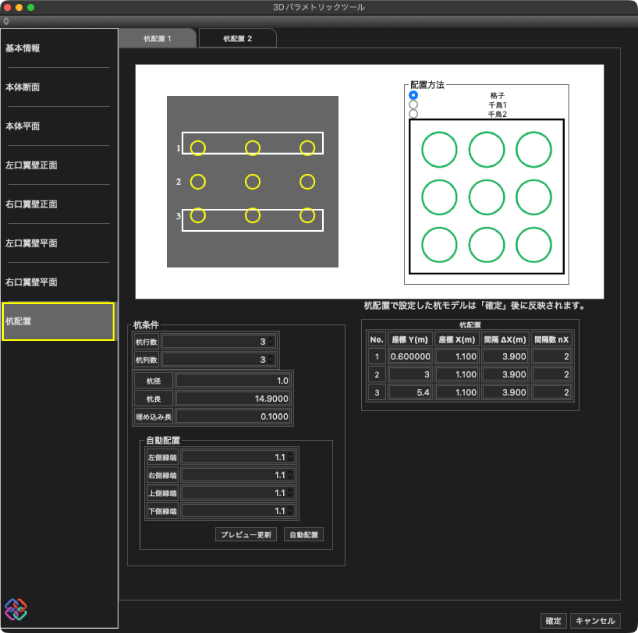
Task: Open the 右口翼壁正面 sidebar section
Action: tap(59, 204)
